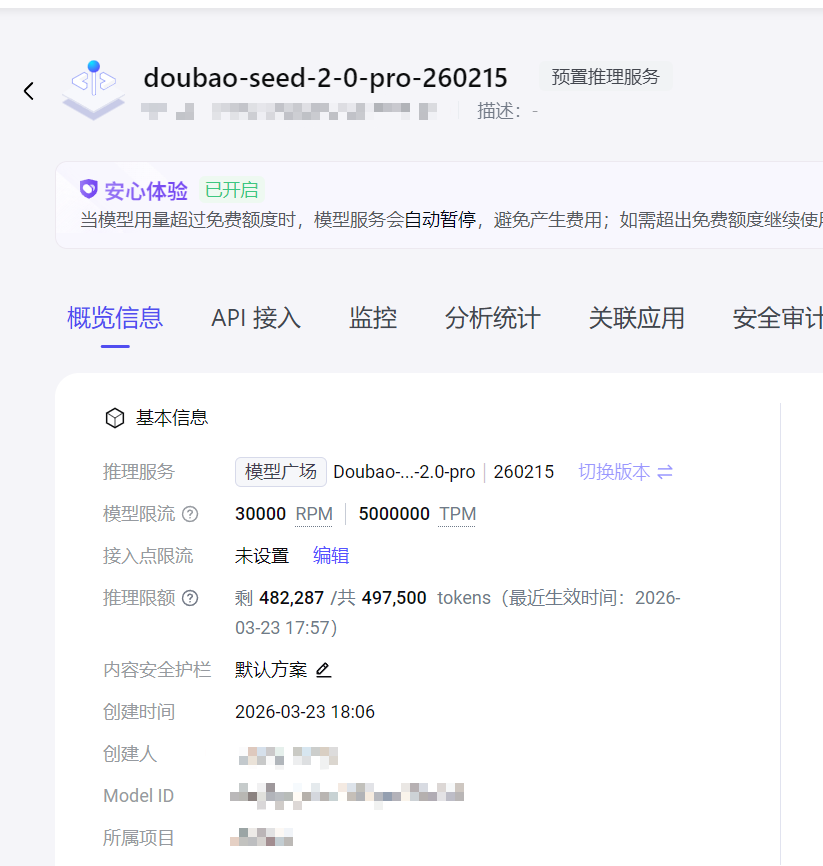Click the 安心体验 heading text
This screenshot has height=866, width=823.
coord(146,191)
